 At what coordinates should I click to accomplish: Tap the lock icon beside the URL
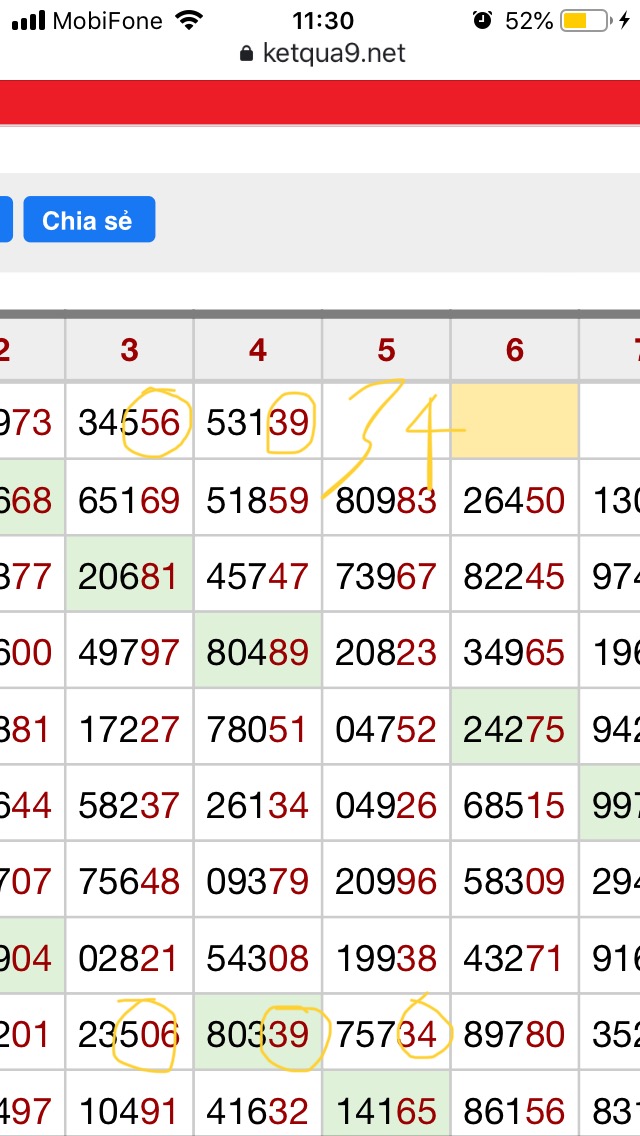pos(248,54)
